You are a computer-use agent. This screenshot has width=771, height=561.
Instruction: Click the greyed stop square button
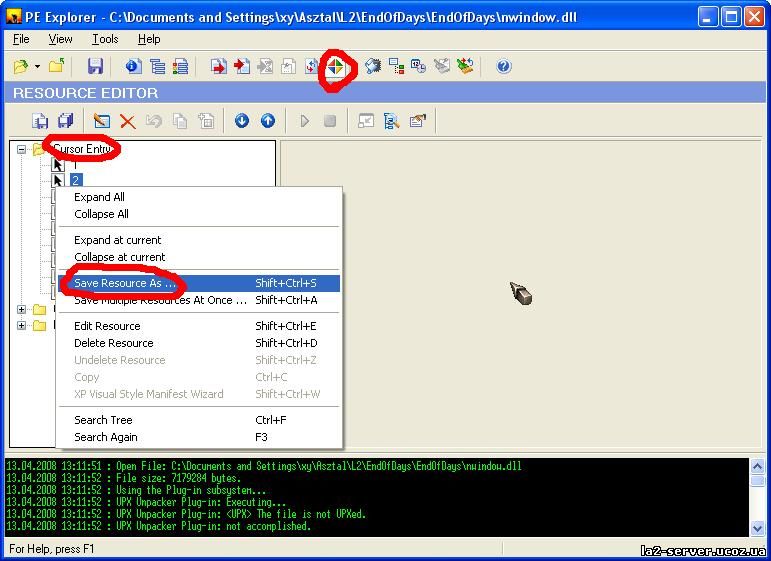coord(330,121)
